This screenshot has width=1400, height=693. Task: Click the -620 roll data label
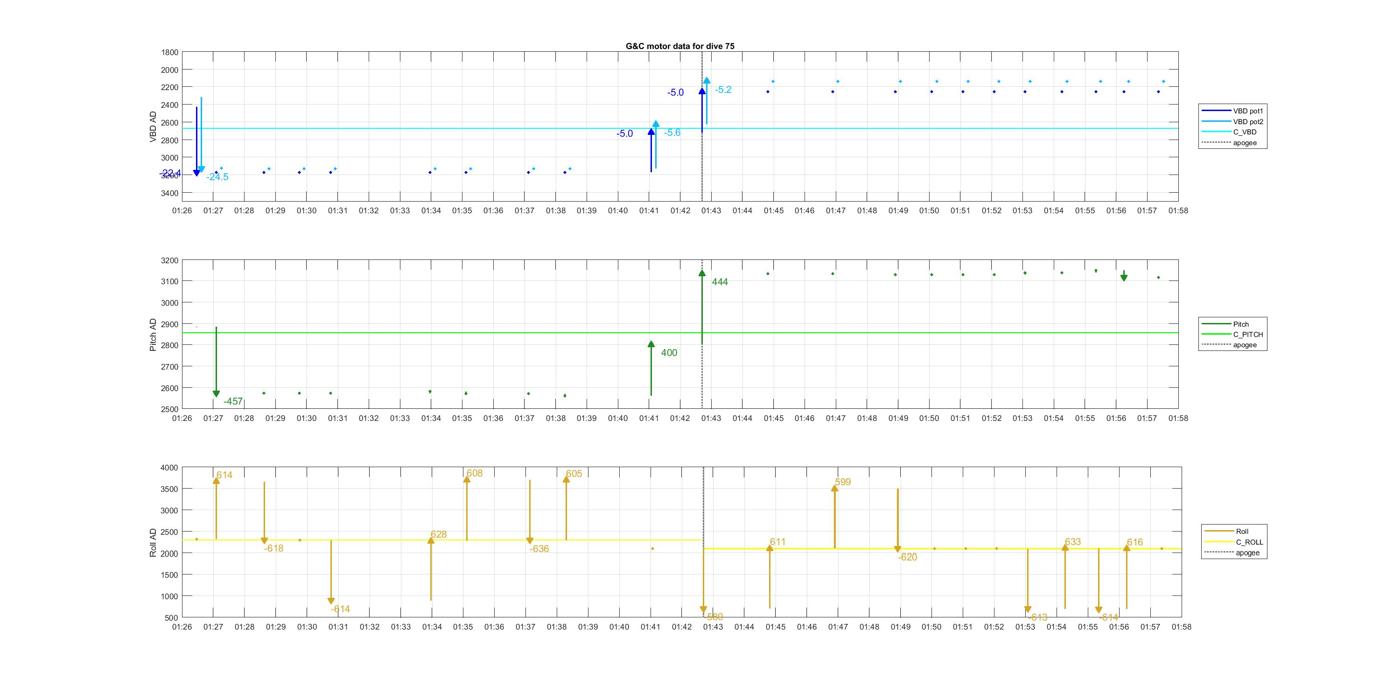coord(908,557)
